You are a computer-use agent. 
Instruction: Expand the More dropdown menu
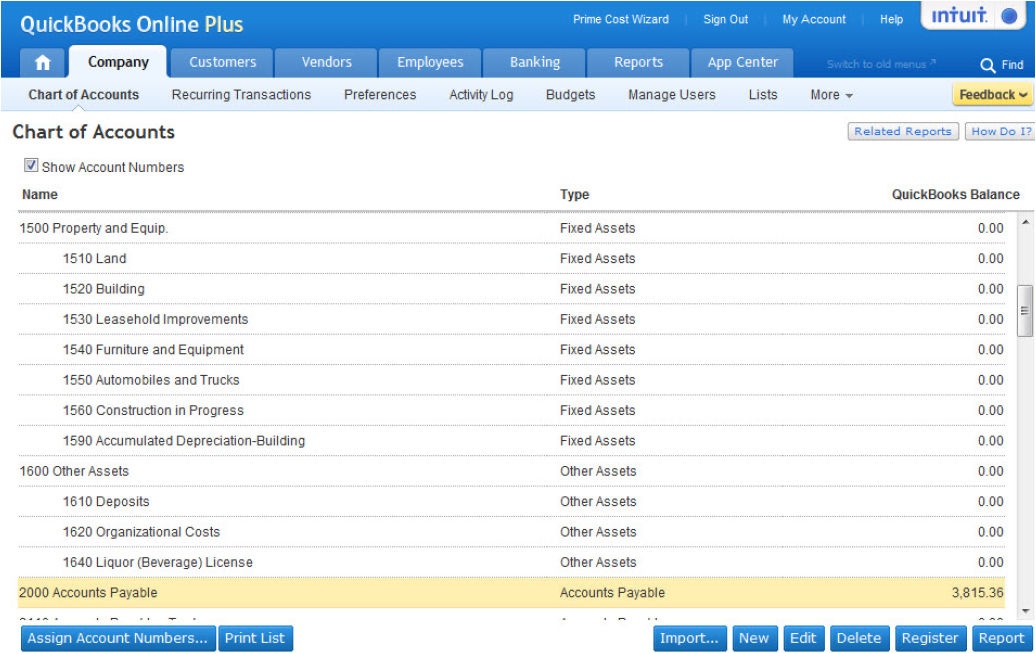831,95
